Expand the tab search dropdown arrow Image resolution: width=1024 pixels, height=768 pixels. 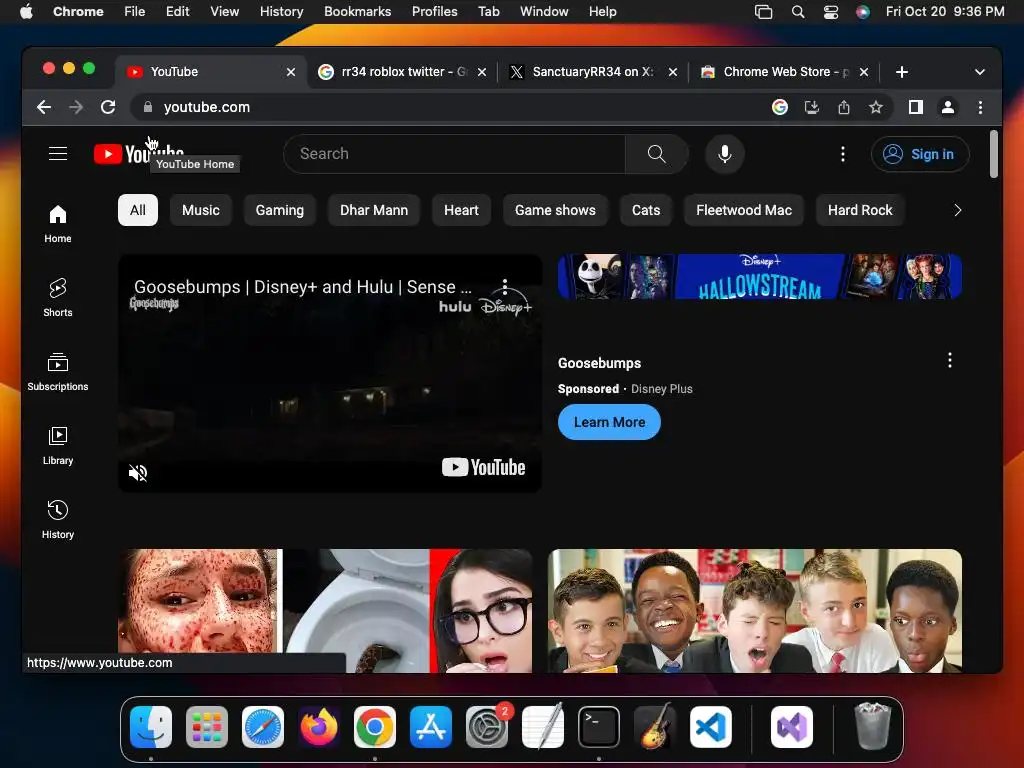pos(979,72)
